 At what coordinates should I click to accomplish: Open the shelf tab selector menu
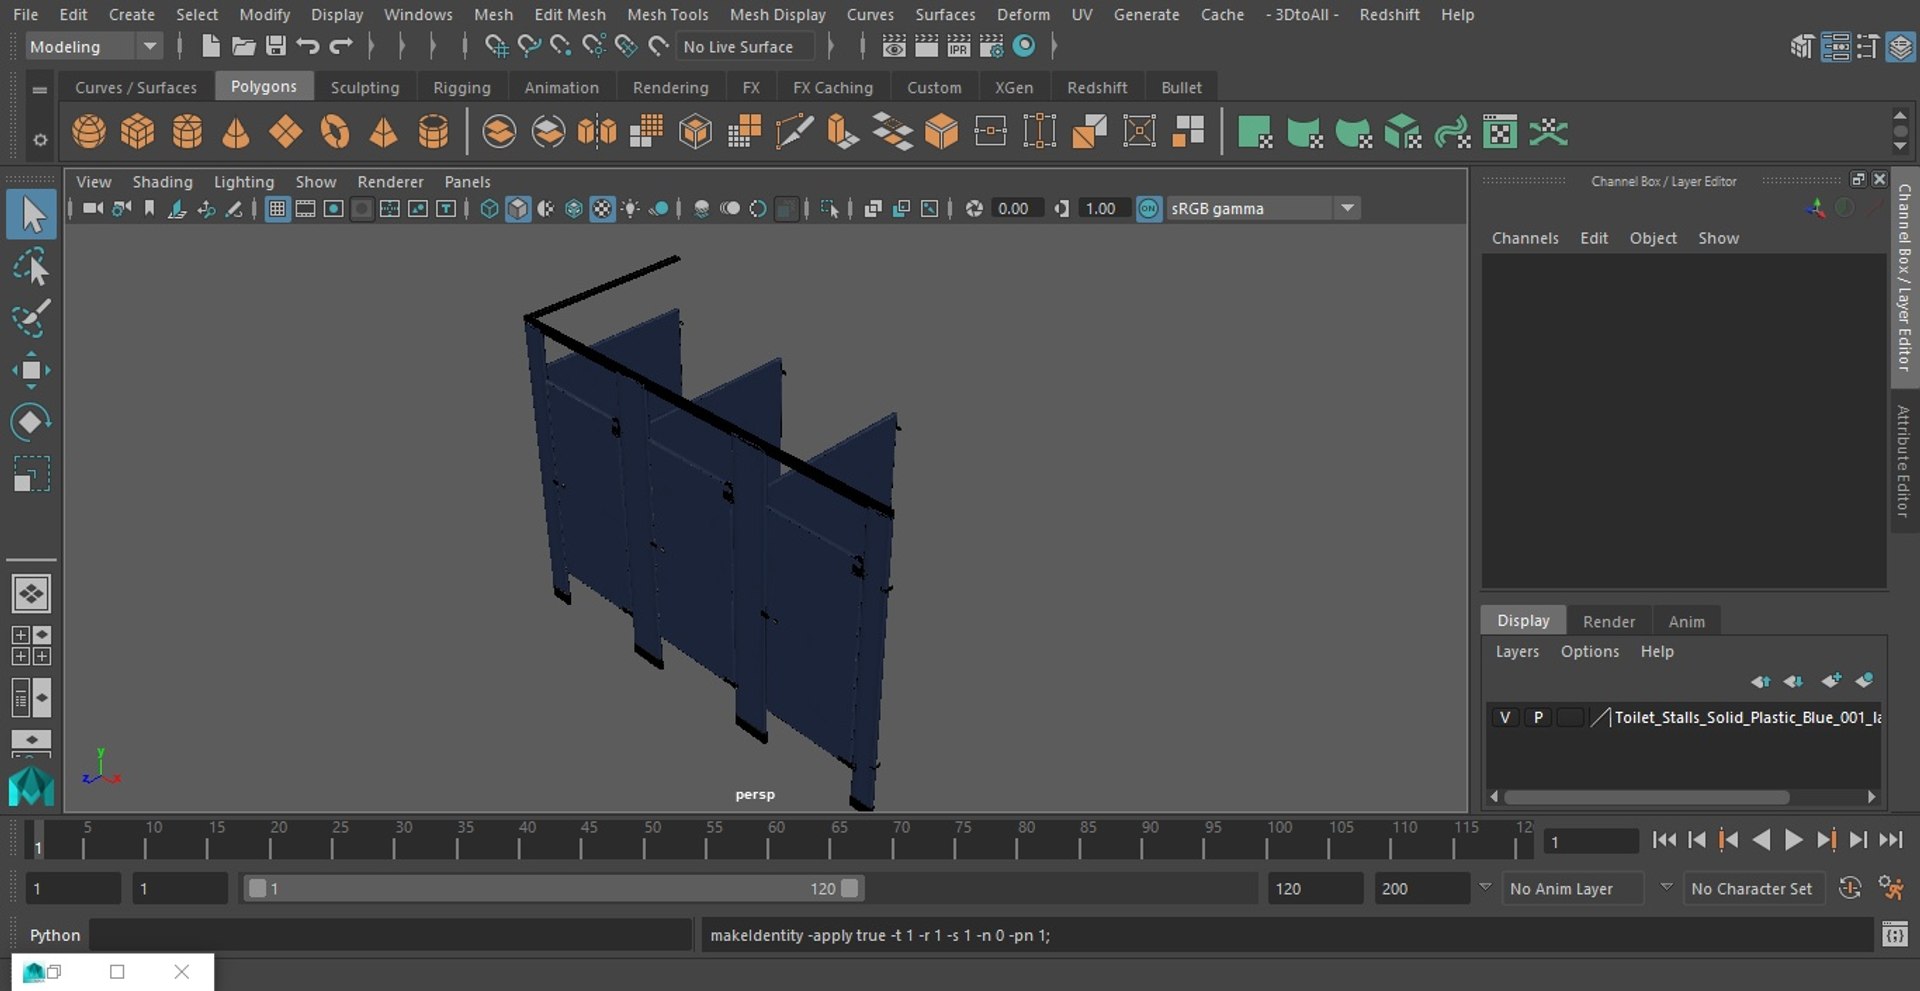[x=40, y=89]
